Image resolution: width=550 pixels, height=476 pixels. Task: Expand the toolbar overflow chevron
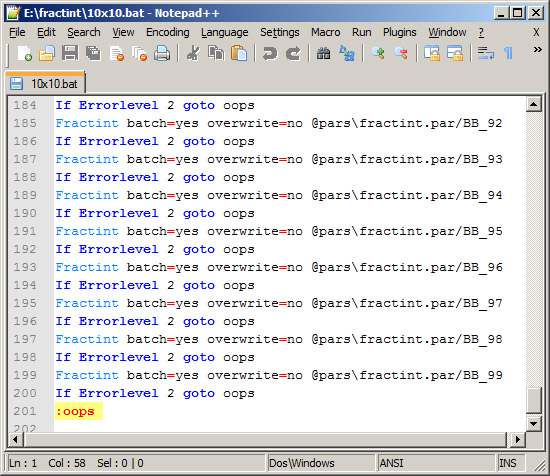(x=537, y=50)
